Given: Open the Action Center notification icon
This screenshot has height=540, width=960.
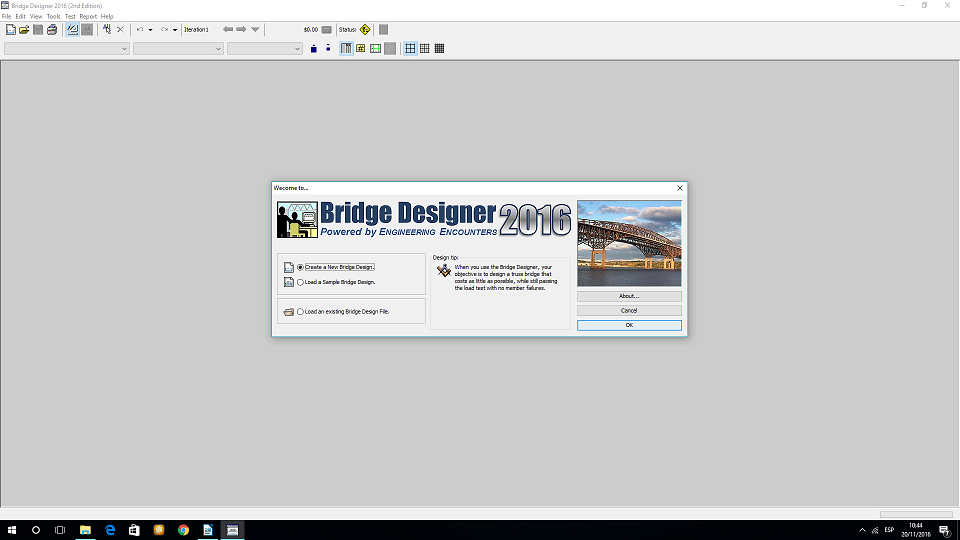Looking at the screenshot, I should 945,530.
